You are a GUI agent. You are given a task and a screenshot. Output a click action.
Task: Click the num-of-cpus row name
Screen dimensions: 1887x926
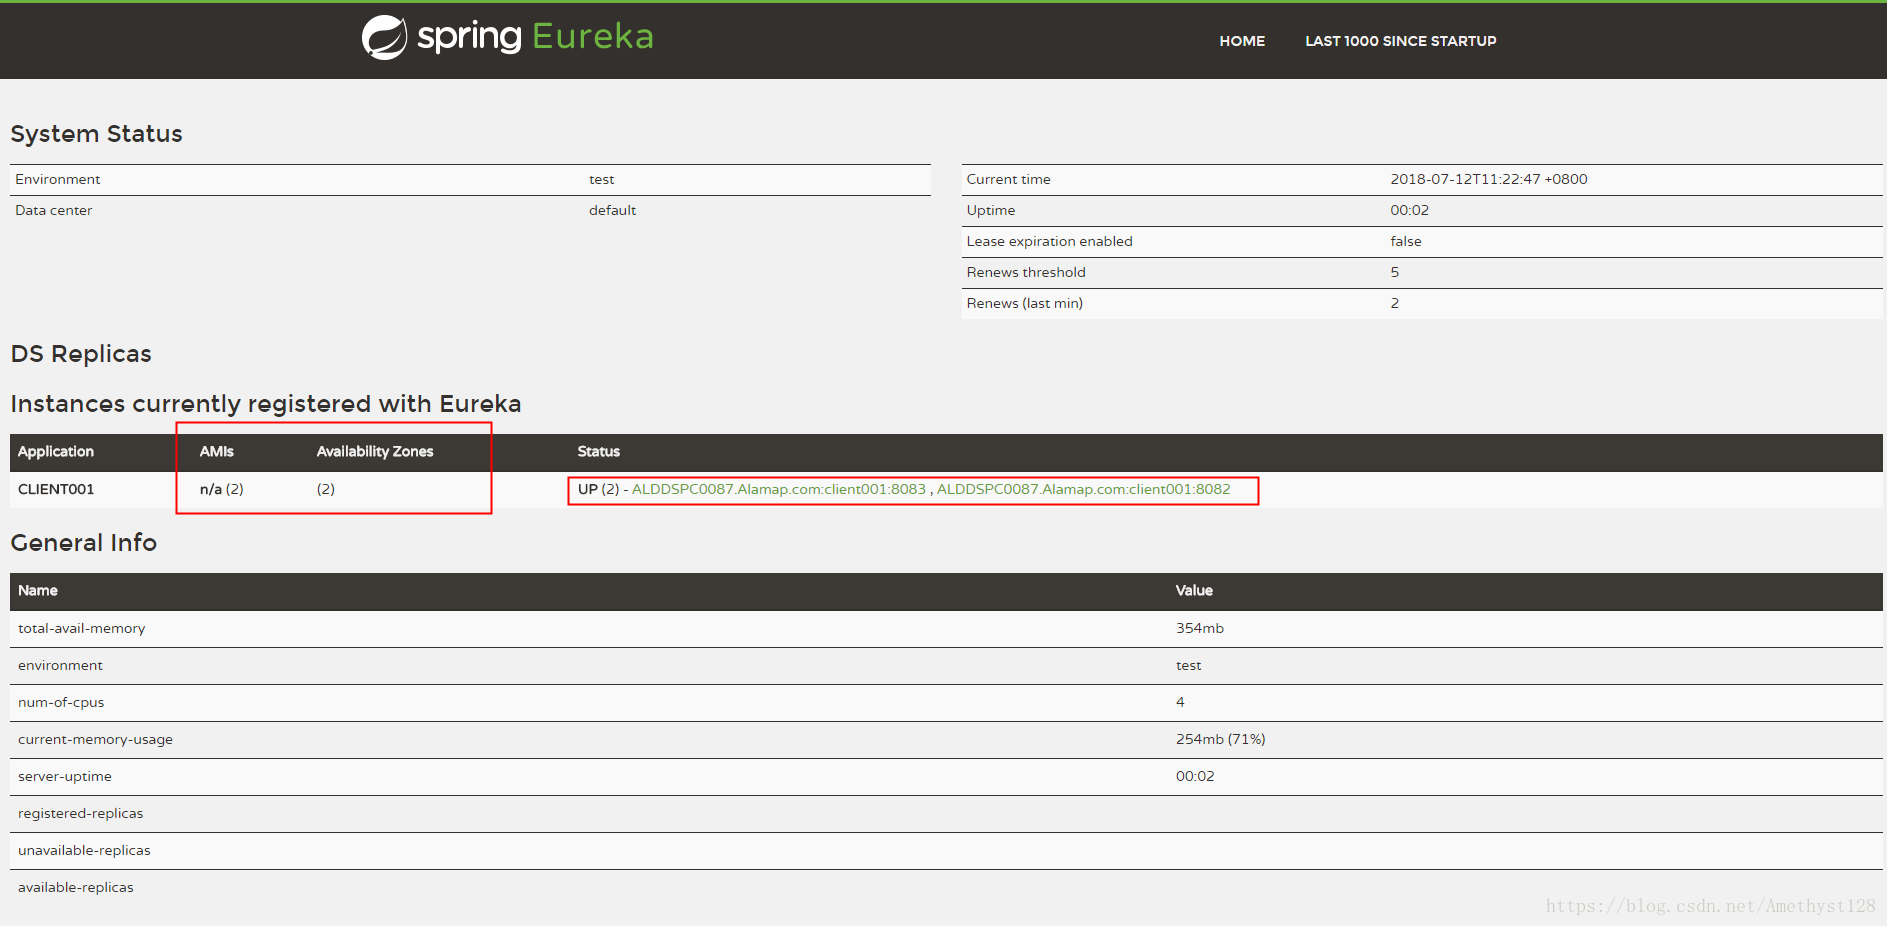click(x=61, y=702)
